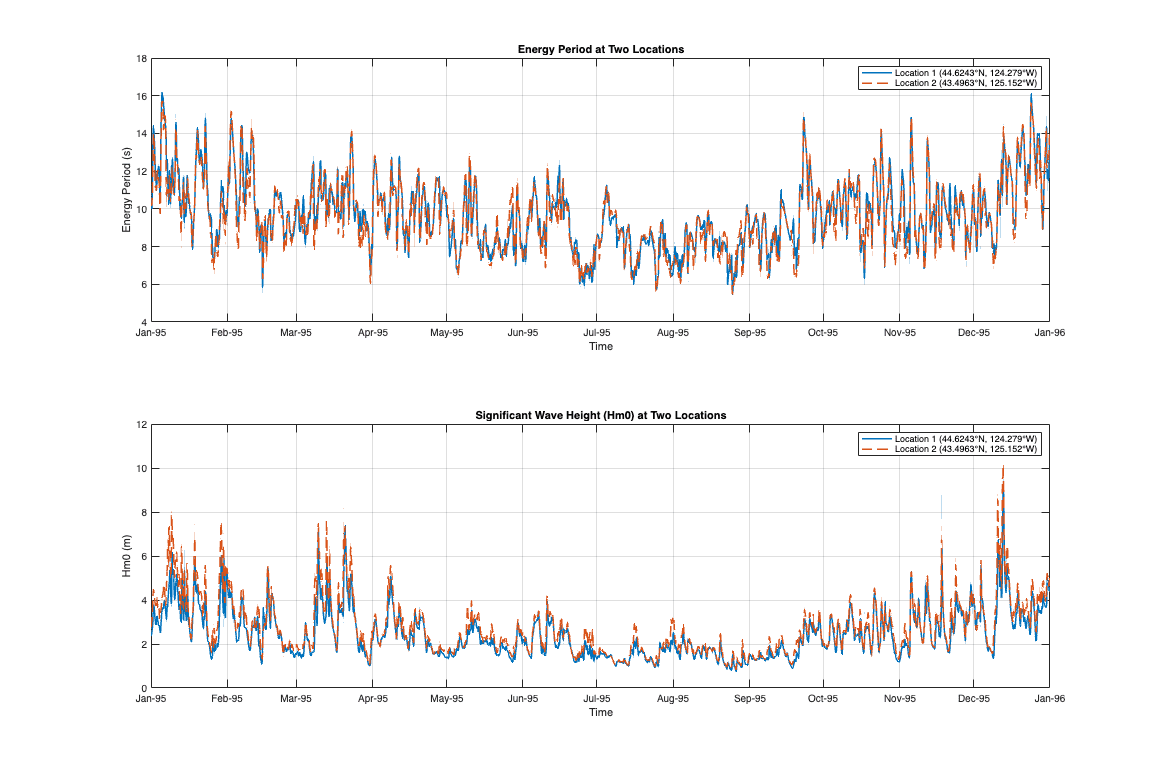Click 'Jul-95' tick on Energy Period plot
This screenshot has width=1160, height=773.
(597, 333)
